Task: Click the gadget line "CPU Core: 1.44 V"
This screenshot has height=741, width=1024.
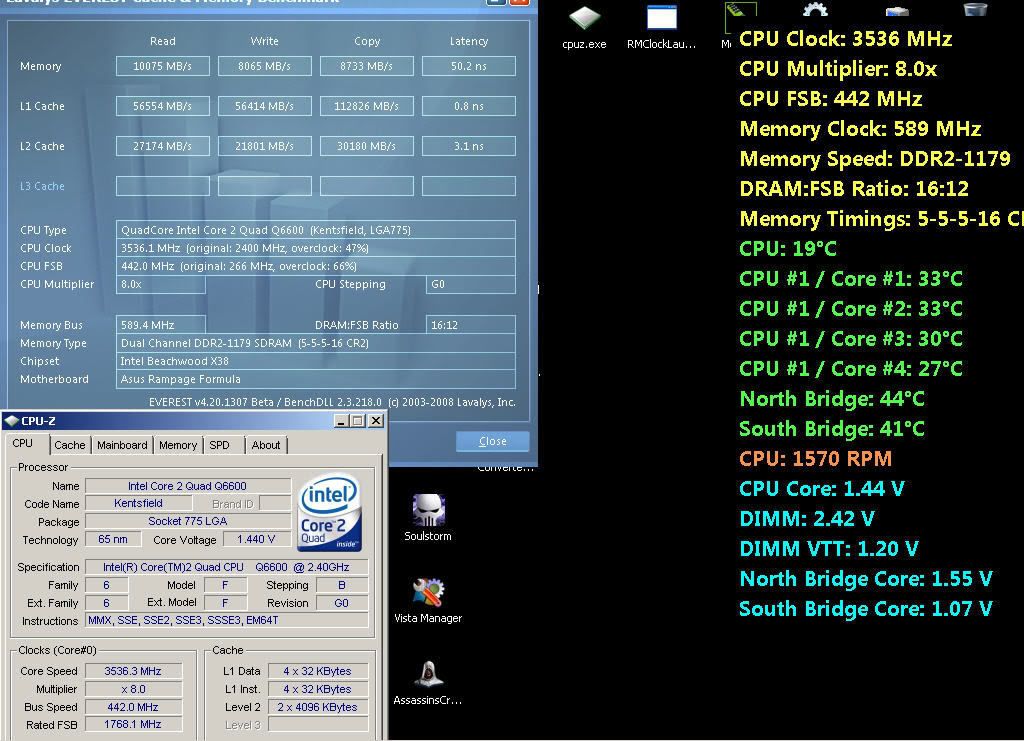Action: tap(822, 489)
